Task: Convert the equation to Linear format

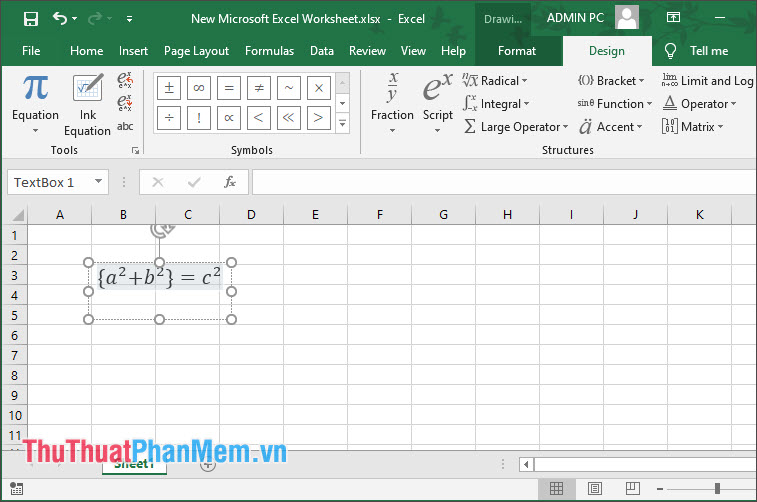Action: [125, 103]
